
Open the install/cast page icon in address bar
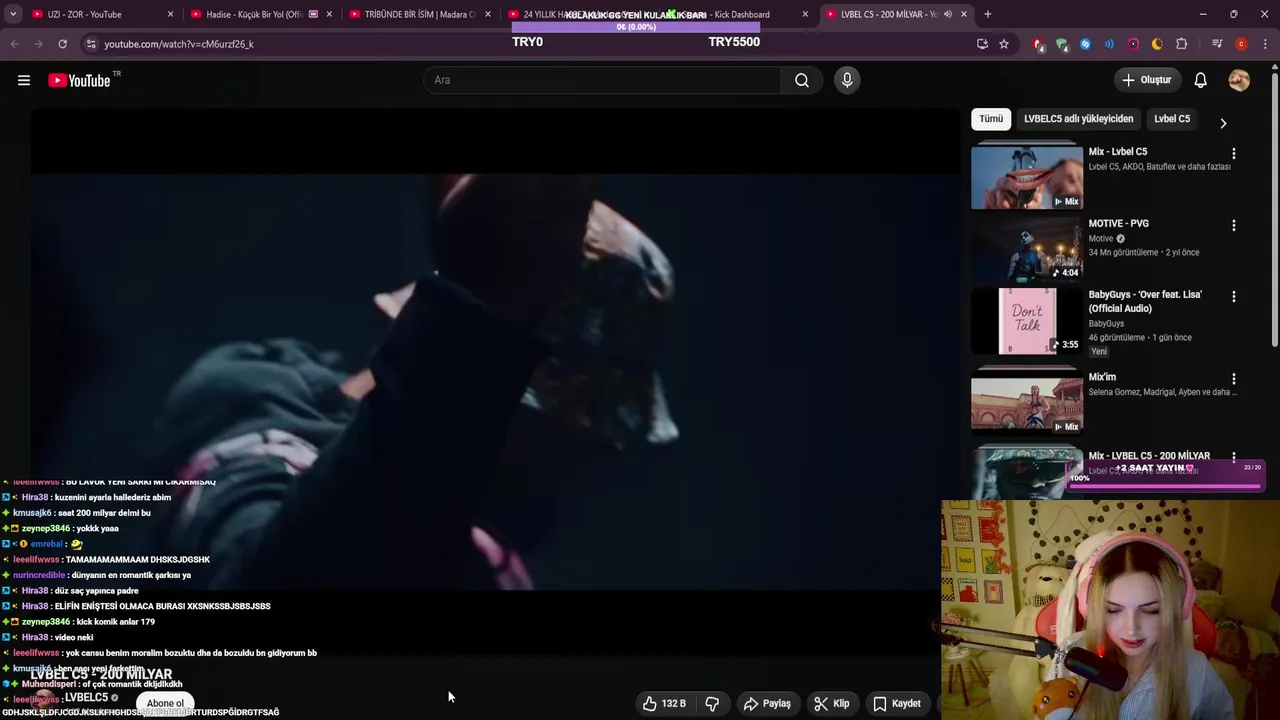(982, 44)
